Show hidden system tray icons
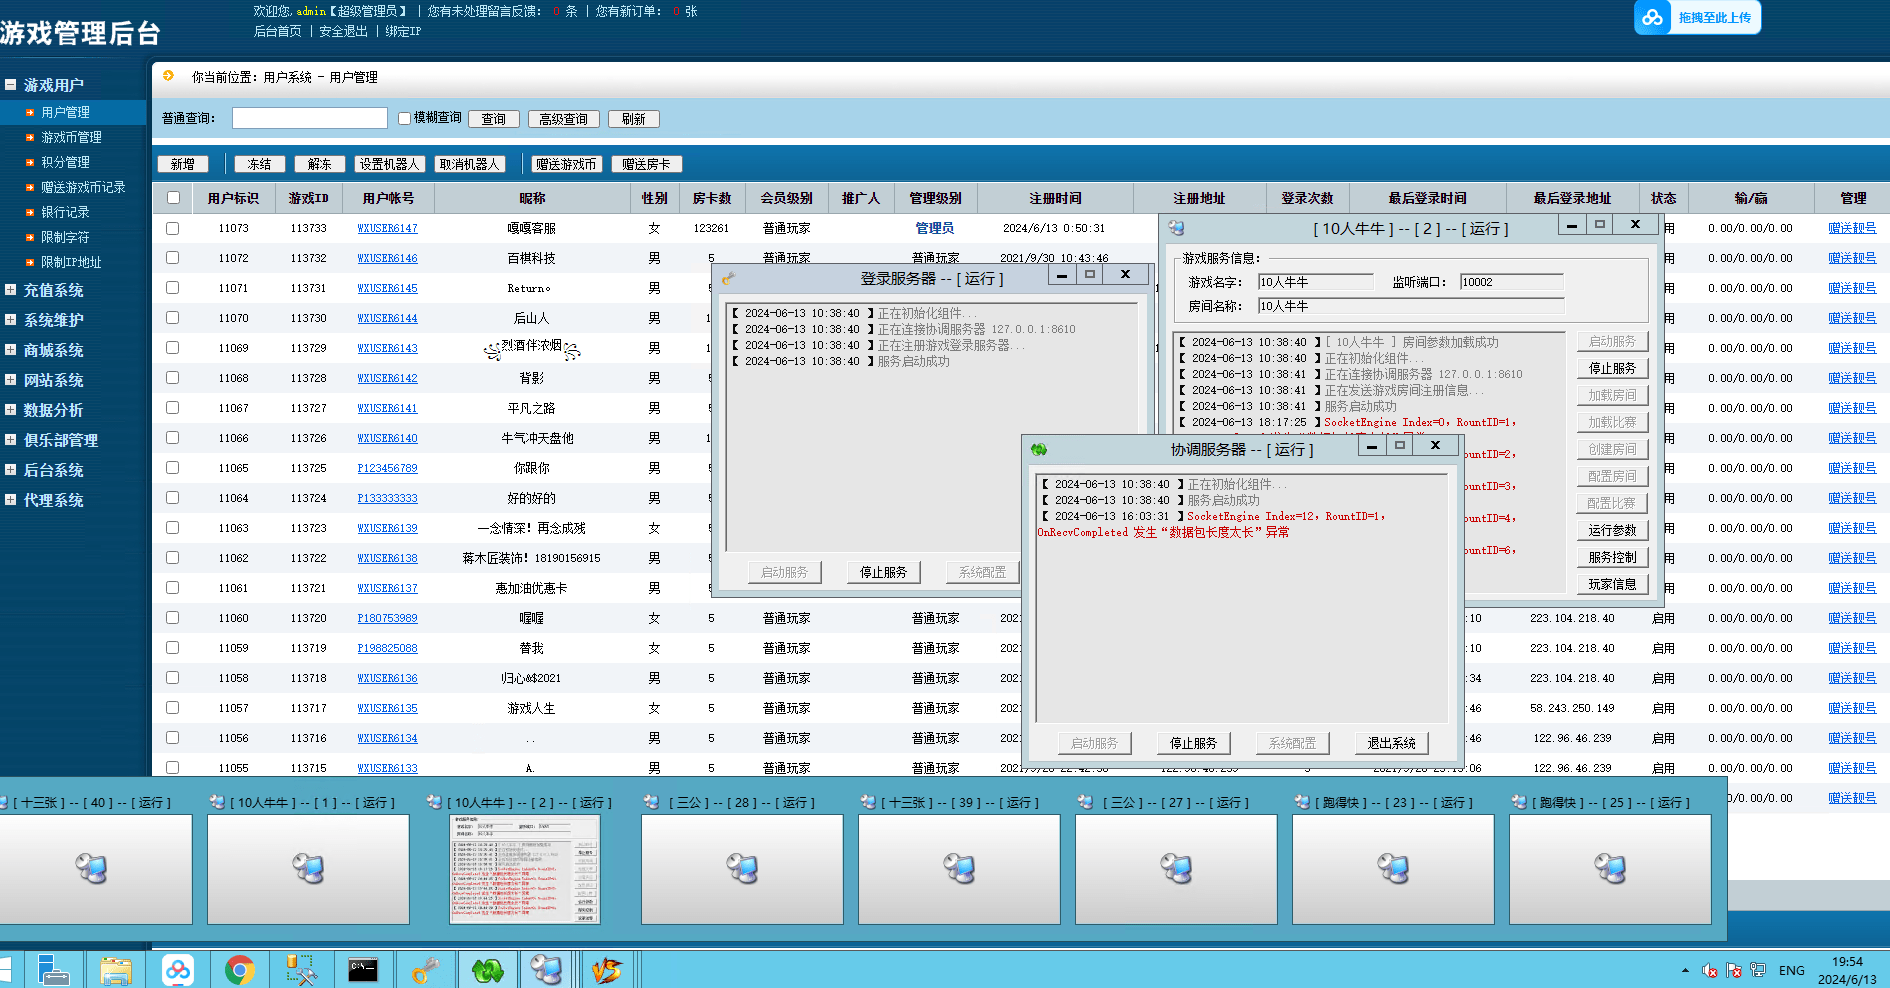 coord(1685,970)
